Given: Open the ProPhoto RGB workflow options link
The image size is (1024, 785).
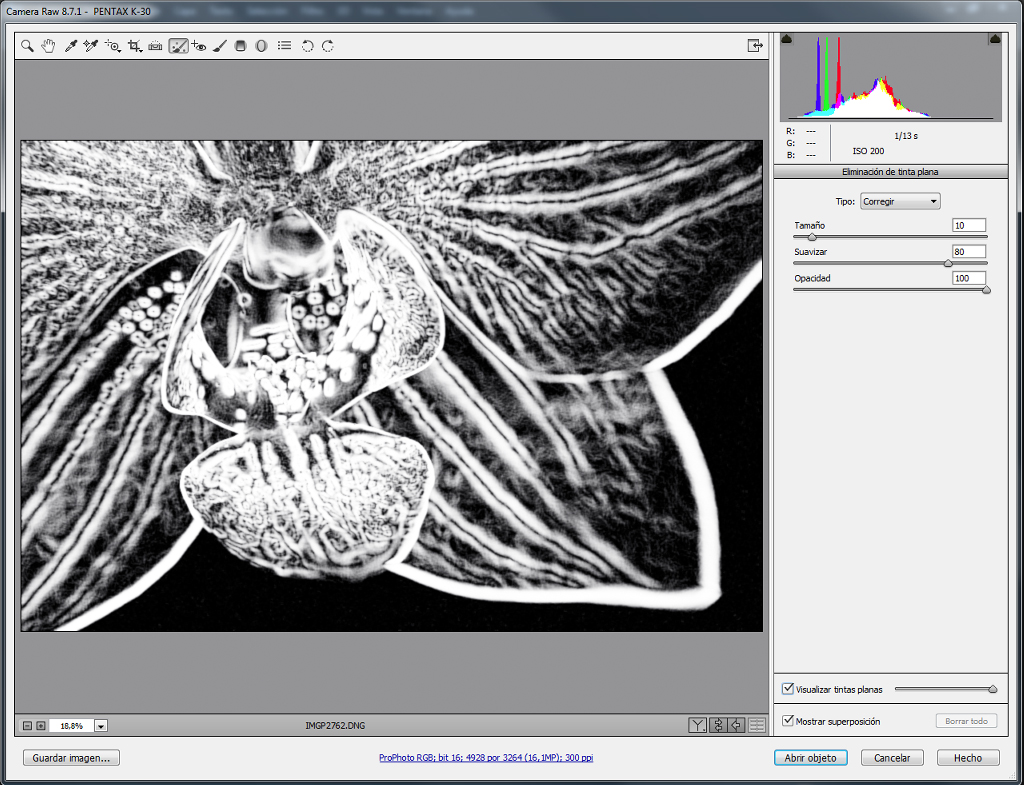Looking at the screenshot, I should (x=486, y=758).
